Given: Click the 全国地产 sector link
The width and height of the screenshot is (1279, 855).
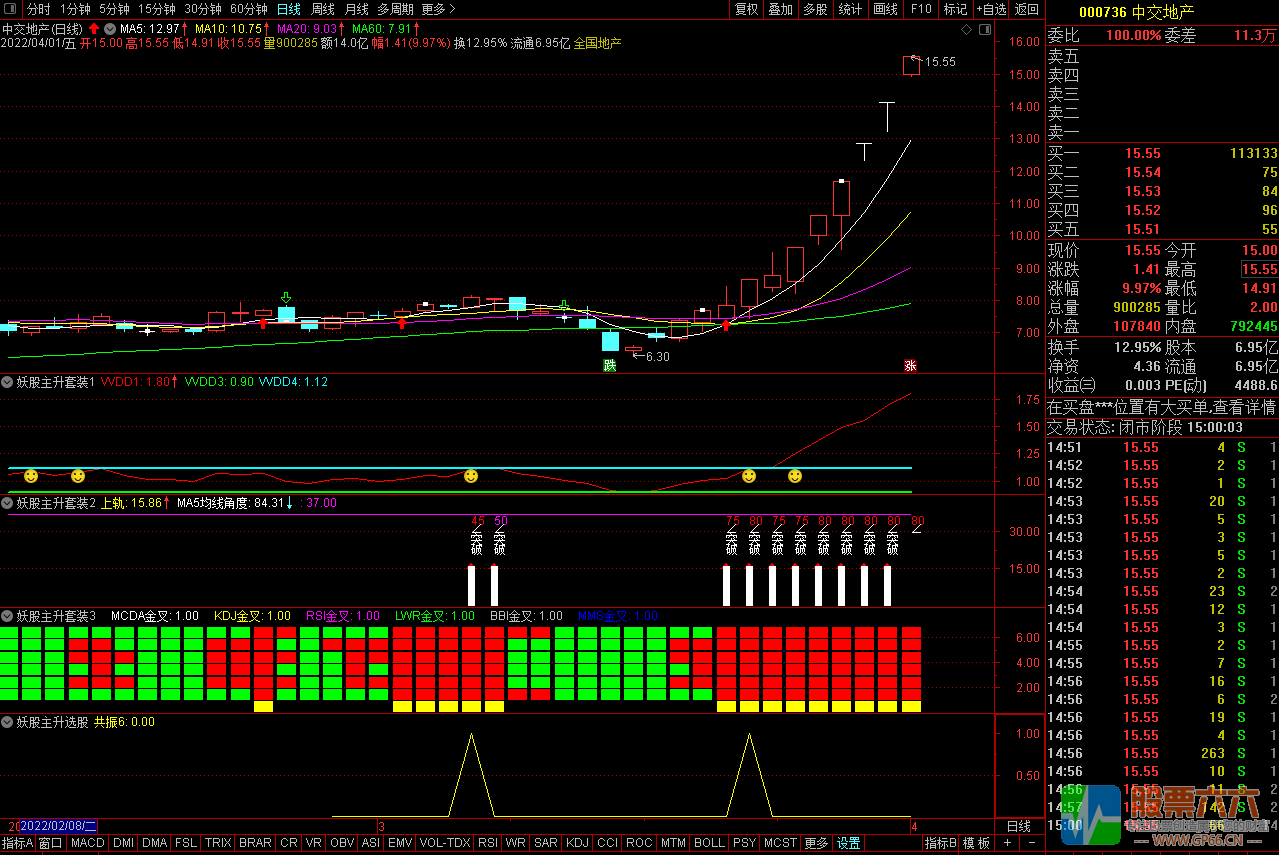Looking at the screenshot, I should pyautogui.click(x=597, y=43).
